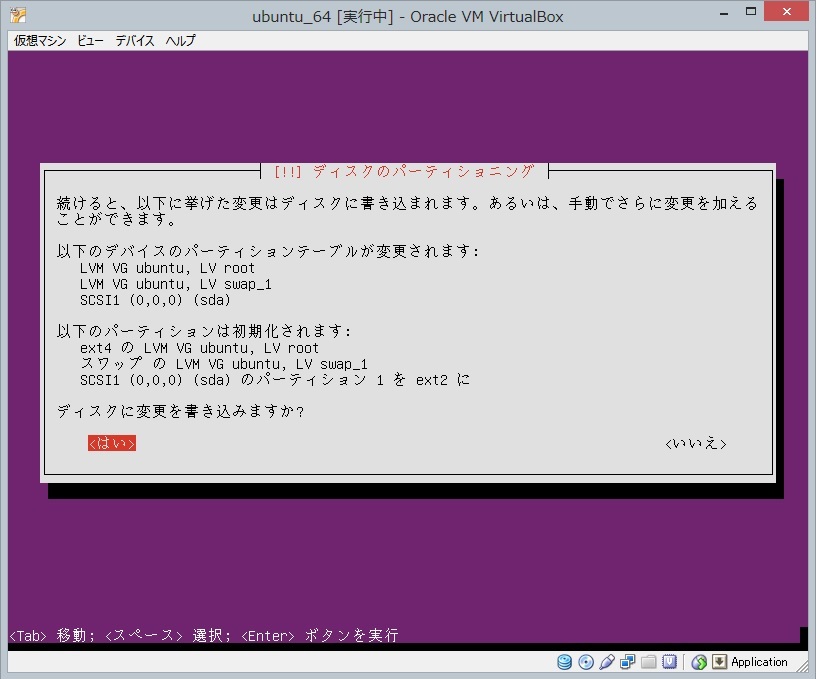
Task: Open the ビュー menu
Action: 90,41
